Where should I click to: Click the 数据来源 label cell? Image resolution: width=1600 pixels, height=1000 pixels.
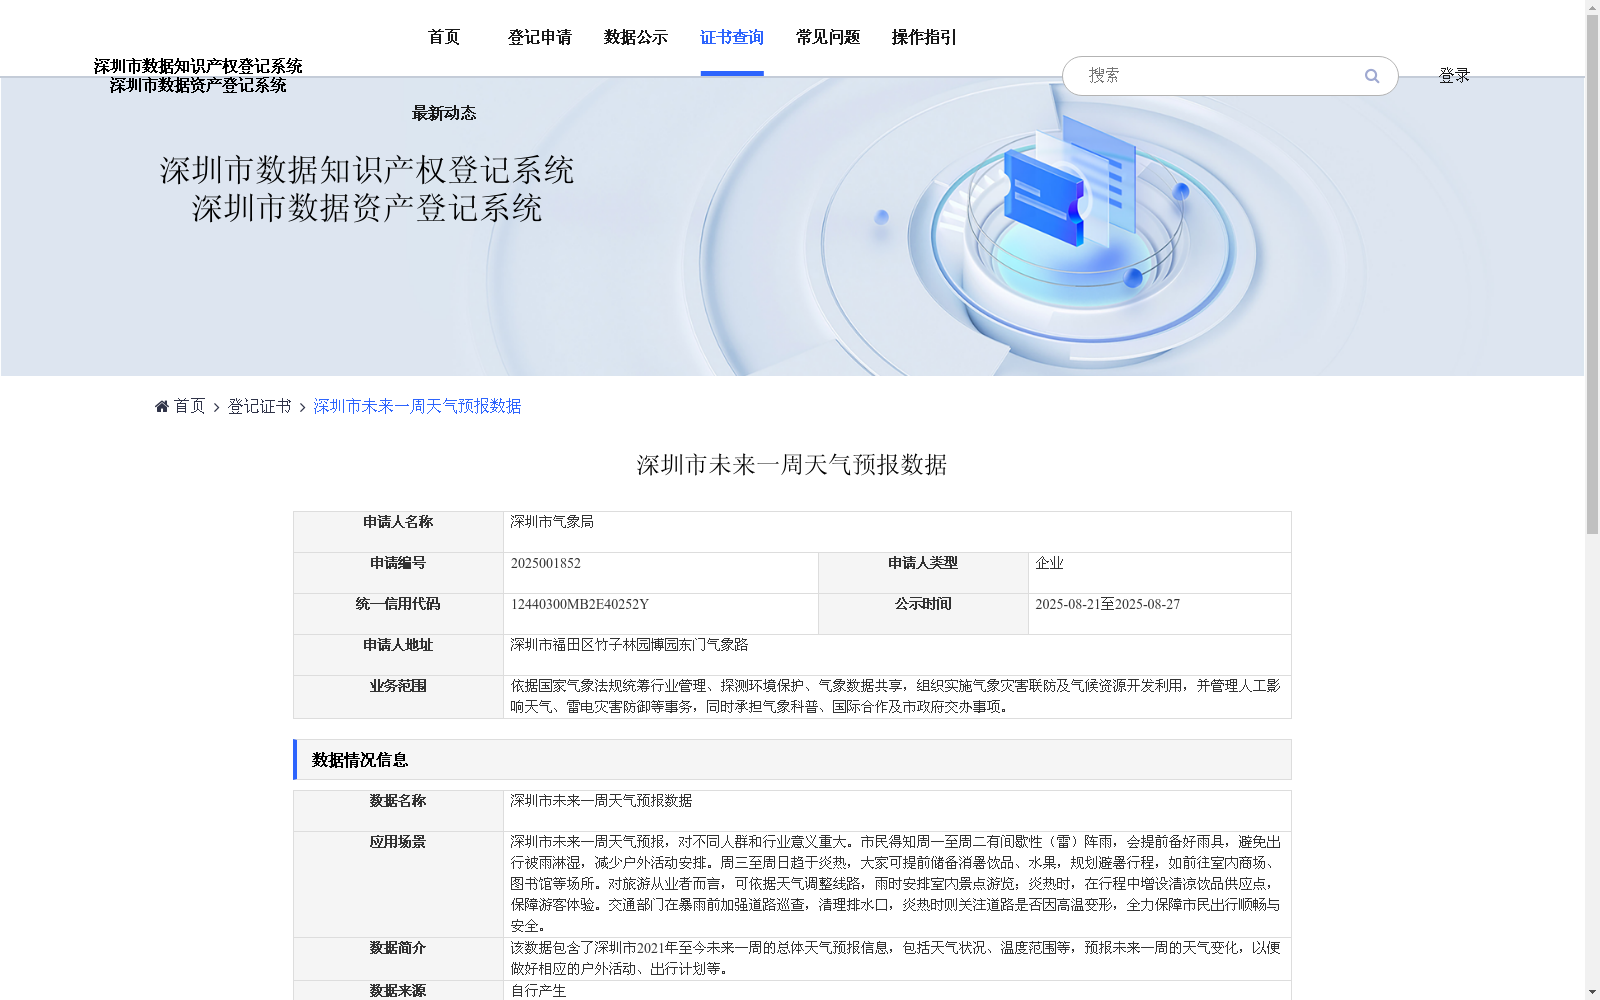click(398, 991)
